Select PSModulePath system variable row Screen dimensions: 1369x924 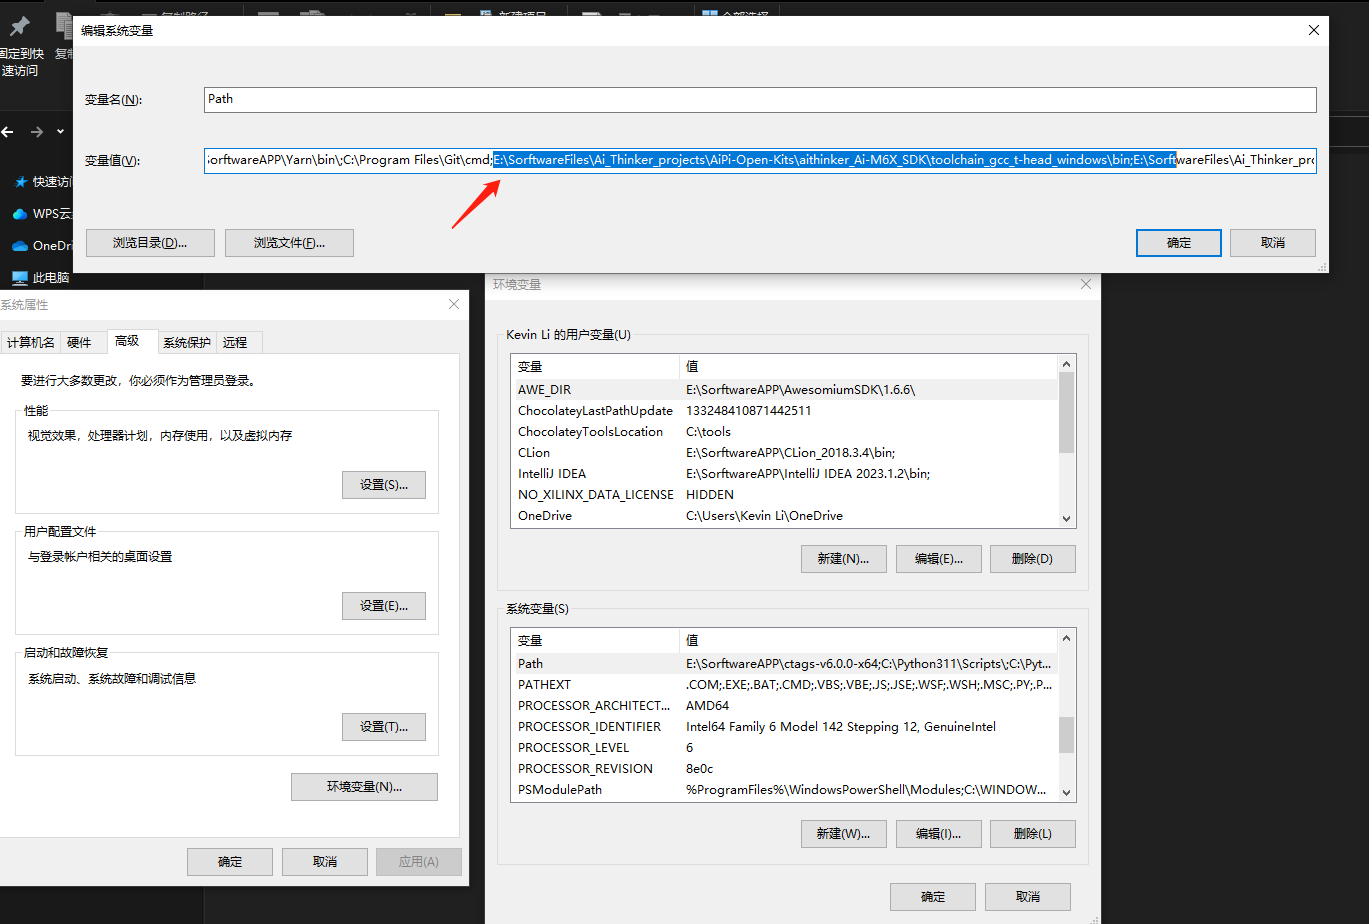coord(784,790)
